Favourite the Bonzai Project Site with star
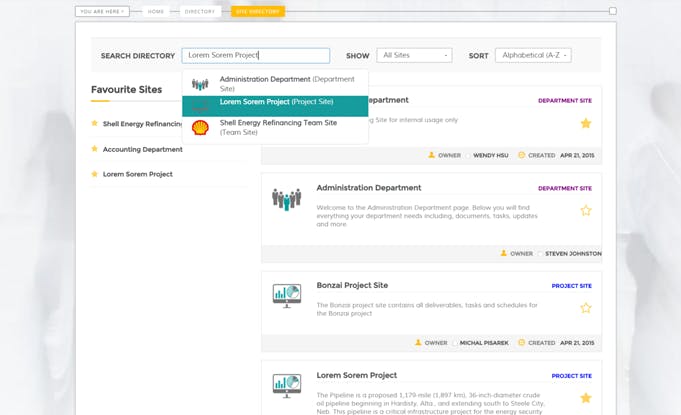Screen dimensions: 681x415 586,308
